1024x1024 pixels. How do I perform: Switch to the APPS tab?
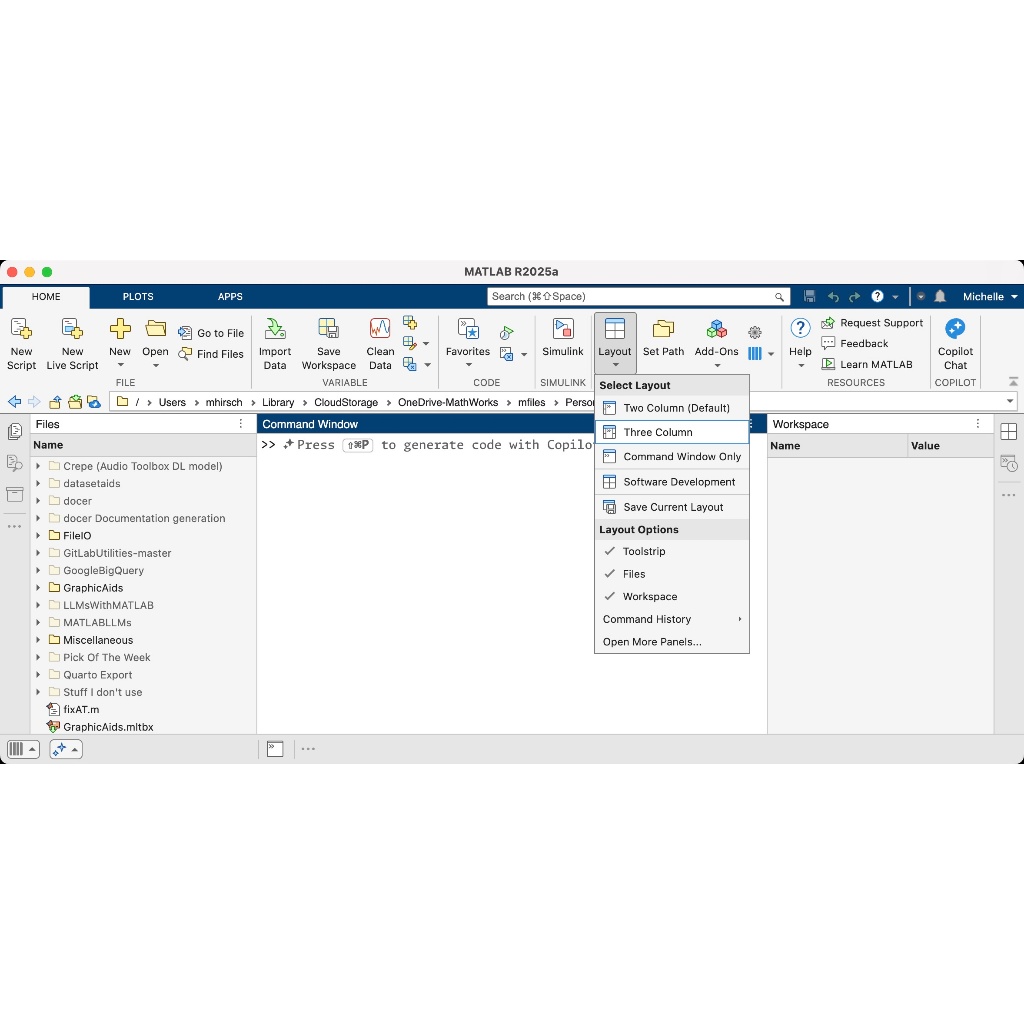click(x=230, y=296)
